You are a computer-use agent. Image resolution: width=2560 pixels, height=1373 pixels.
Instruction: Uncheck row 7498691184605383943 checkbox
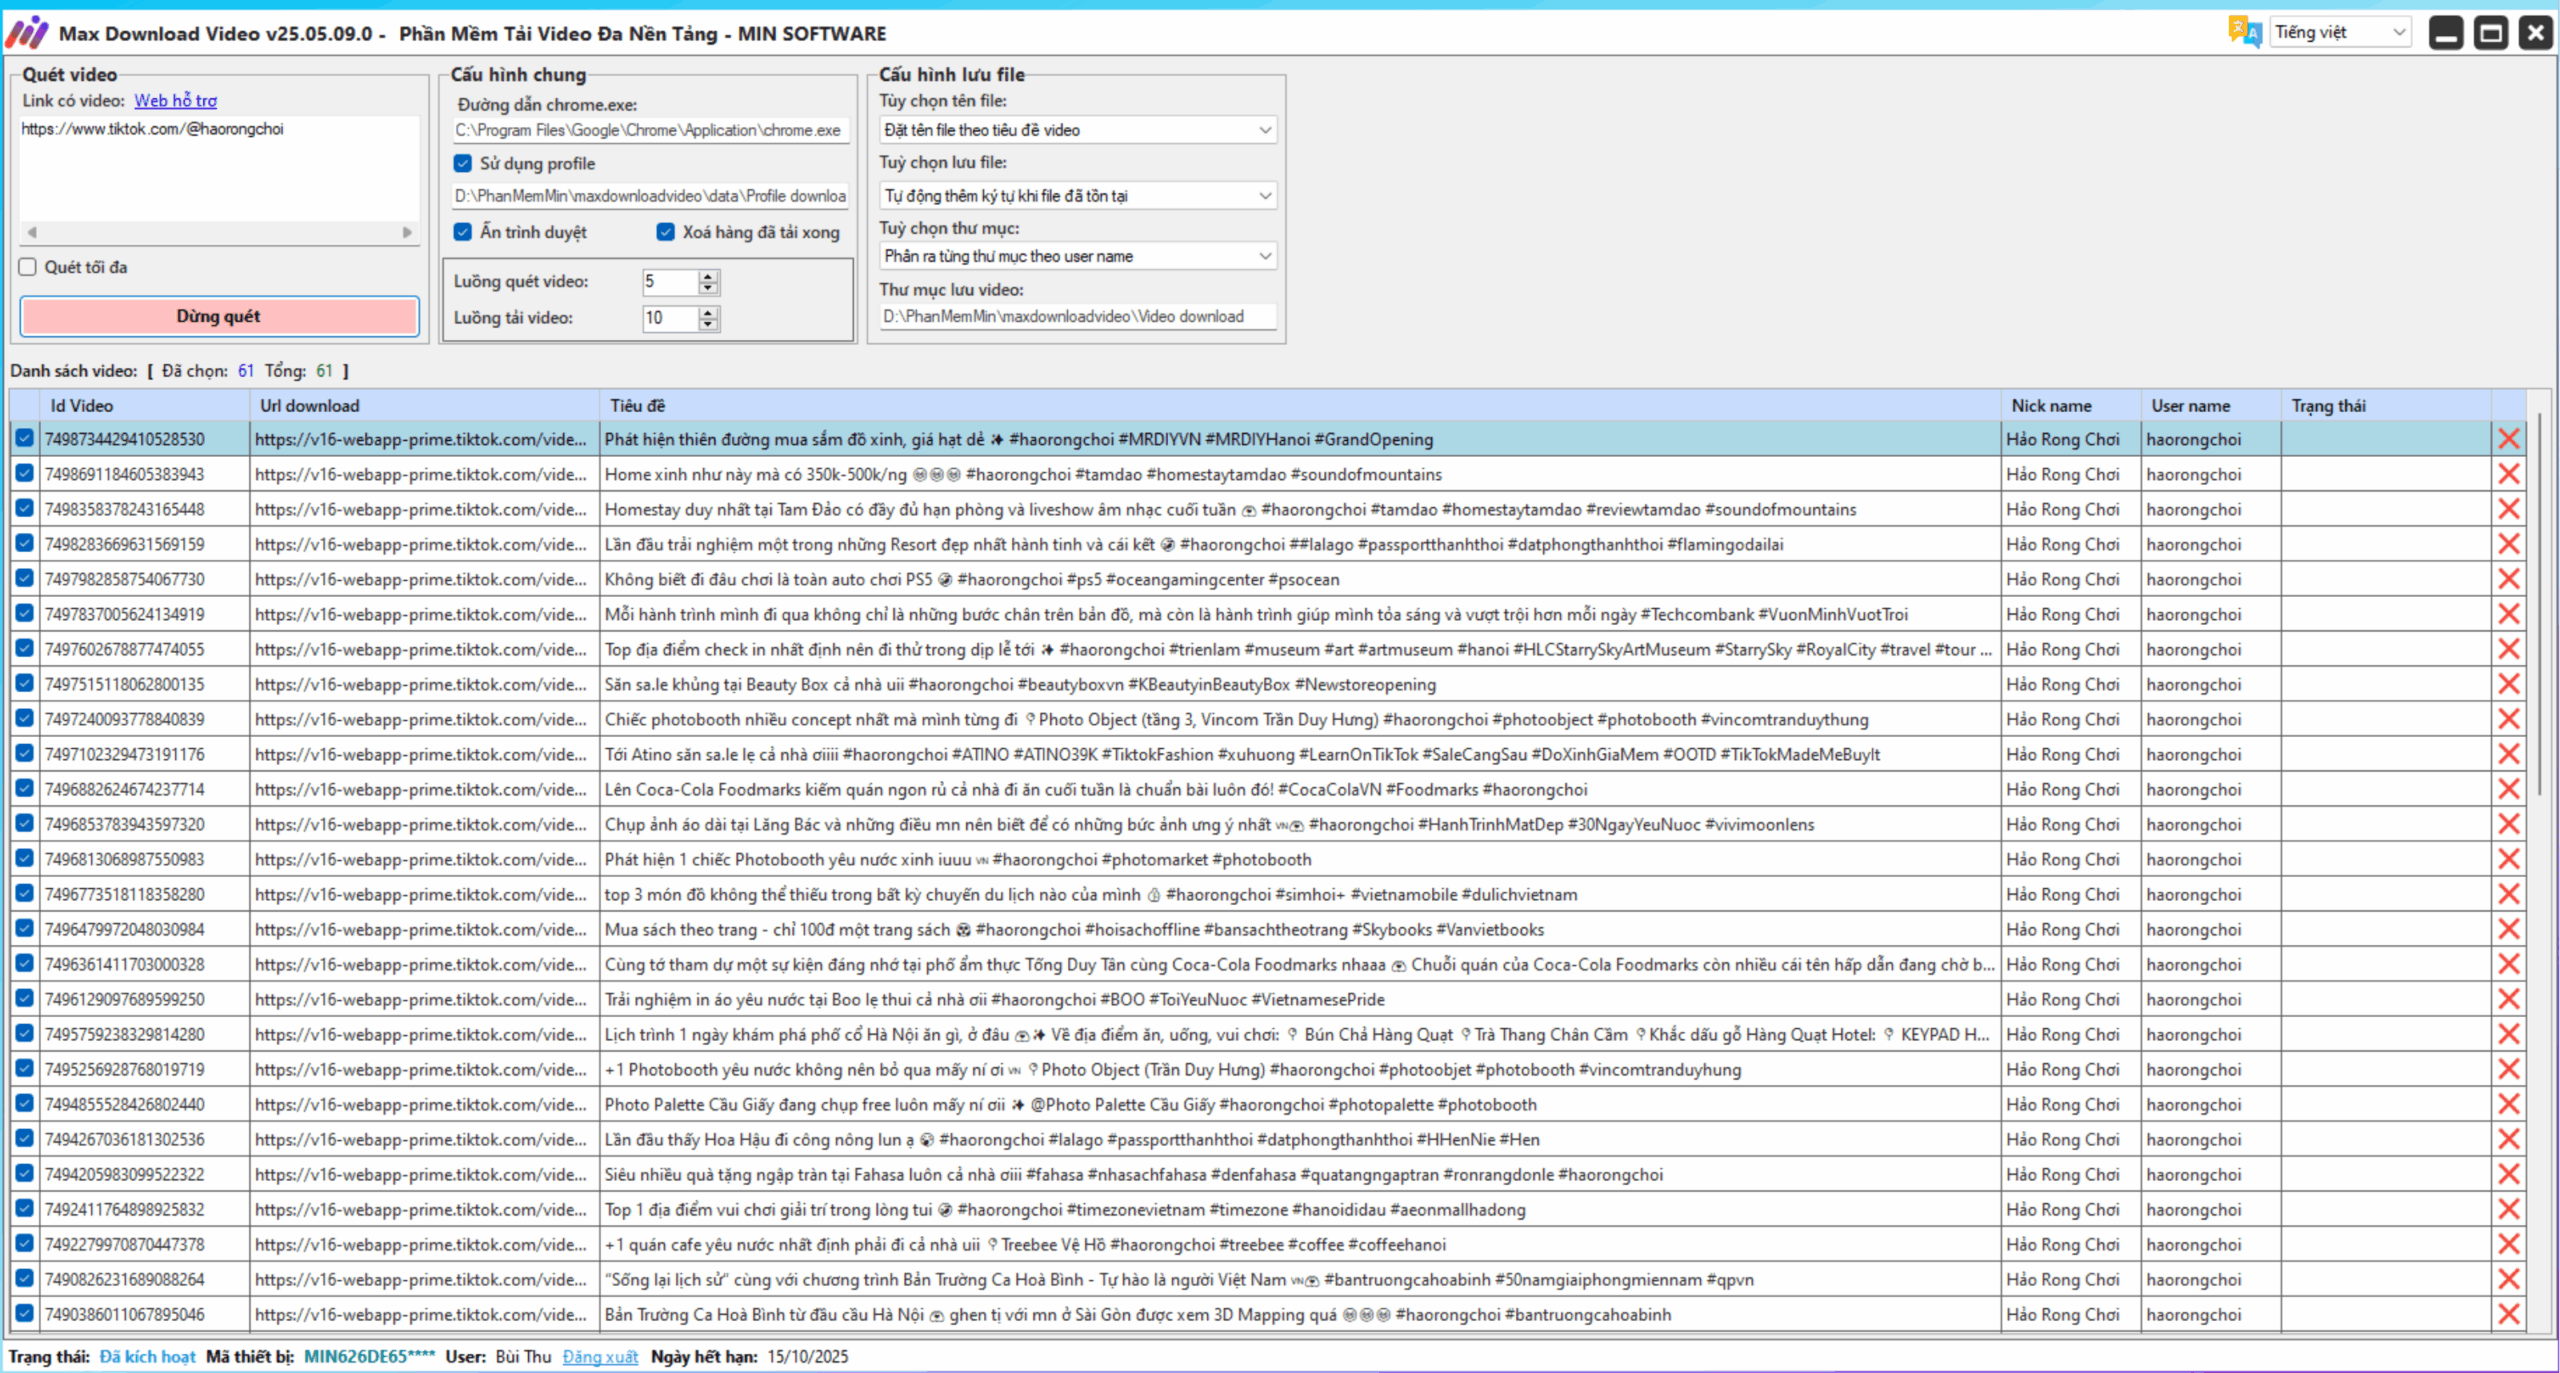(25, 473)
